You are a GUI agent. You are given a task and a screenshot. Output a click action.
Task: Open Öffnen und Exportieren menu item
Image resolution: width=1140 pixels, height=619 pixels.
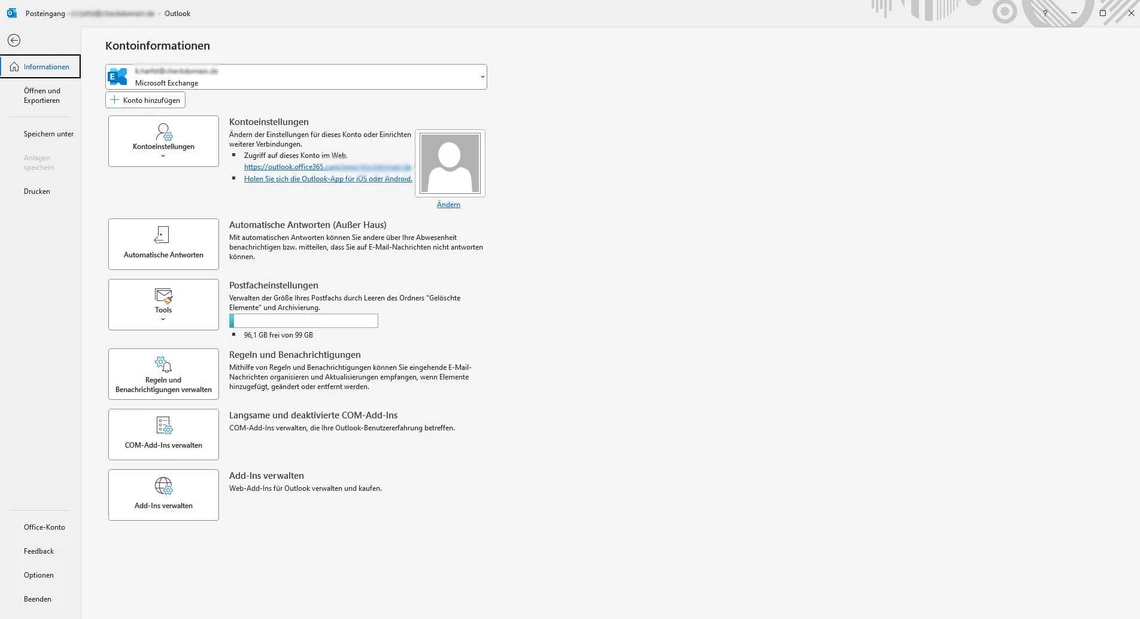point(42,96)
